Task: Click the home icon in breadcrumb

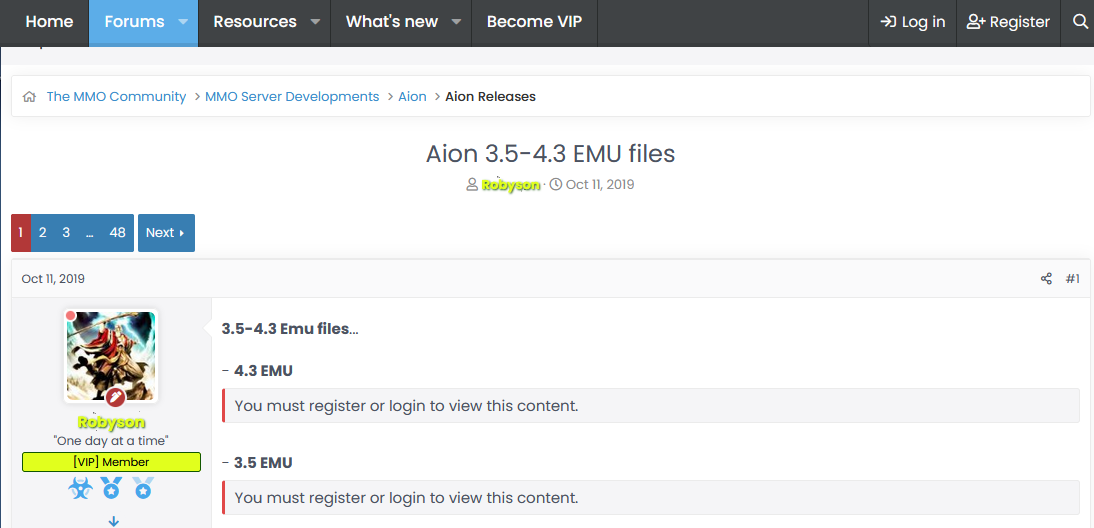Action: click(29, 97)
